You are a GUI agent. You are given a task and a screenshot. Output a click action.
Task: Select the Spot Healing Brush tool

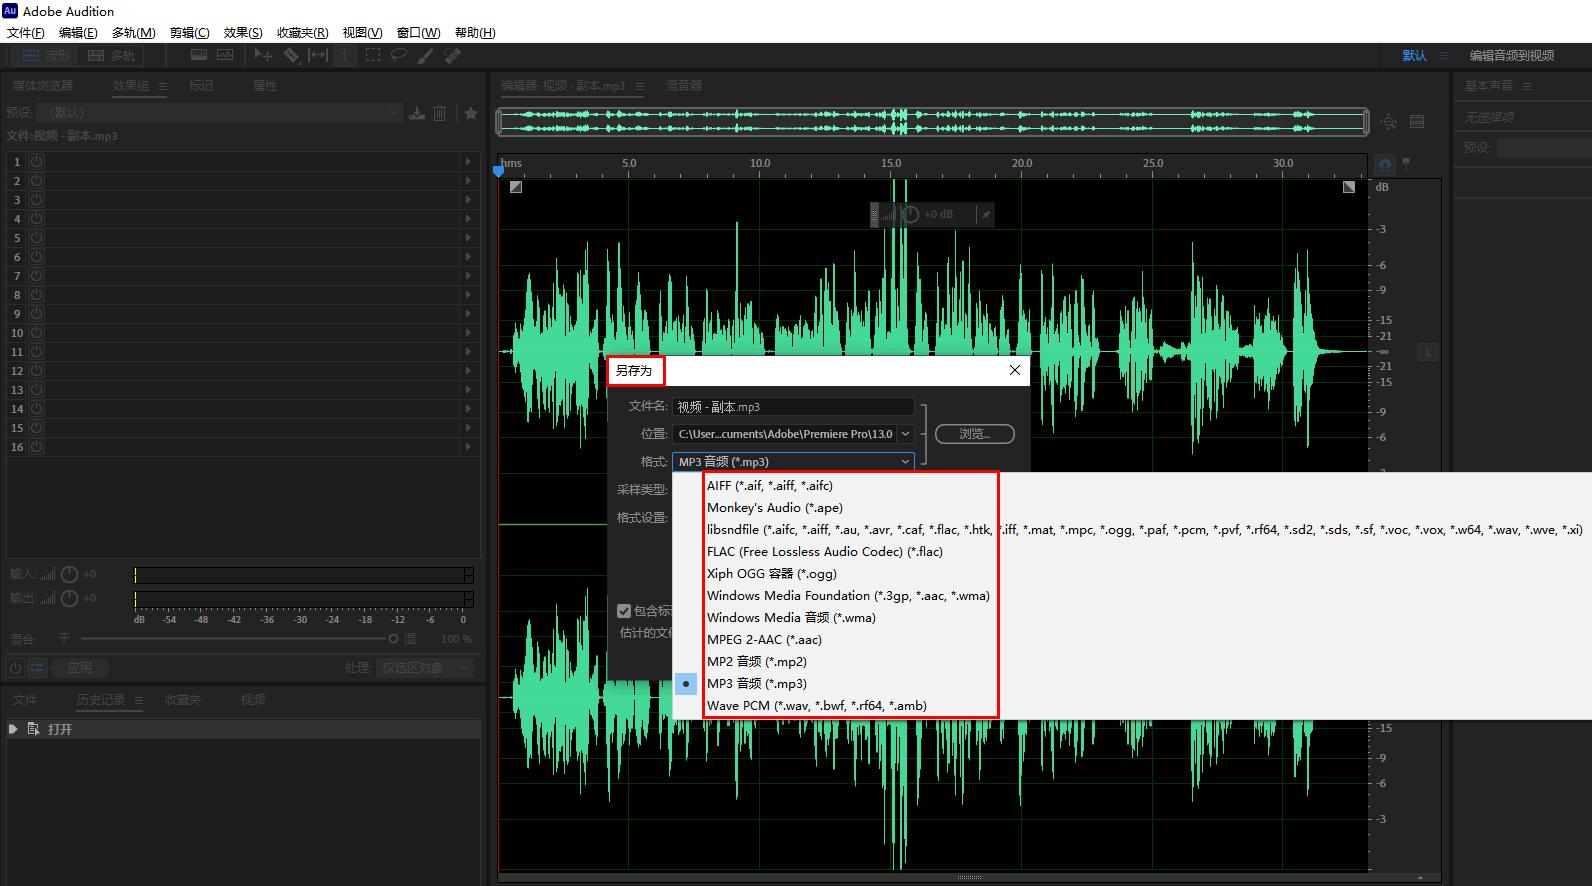(x=452, y=56)
